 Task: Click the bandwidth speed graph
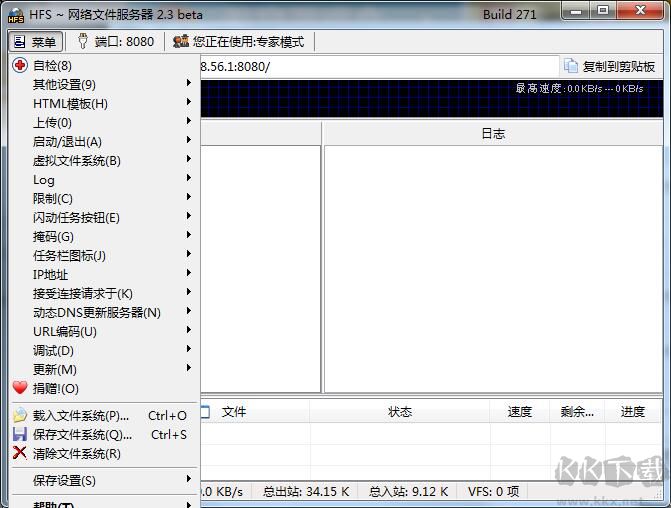(431, 98)
